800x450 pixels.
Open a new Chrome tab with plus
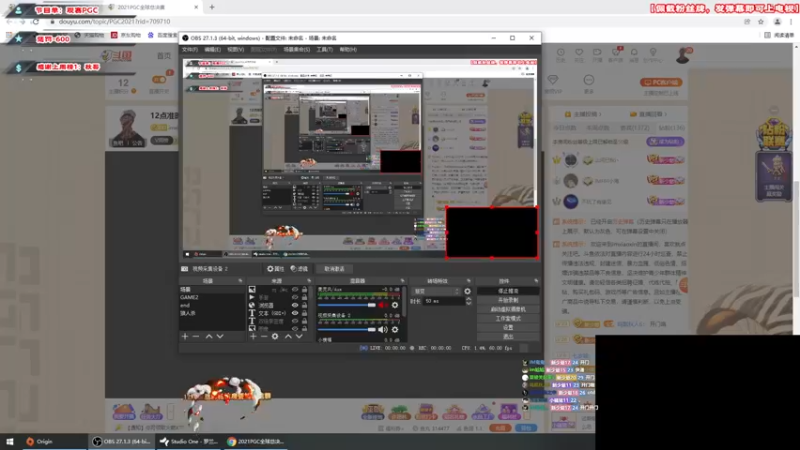(212, 7)
